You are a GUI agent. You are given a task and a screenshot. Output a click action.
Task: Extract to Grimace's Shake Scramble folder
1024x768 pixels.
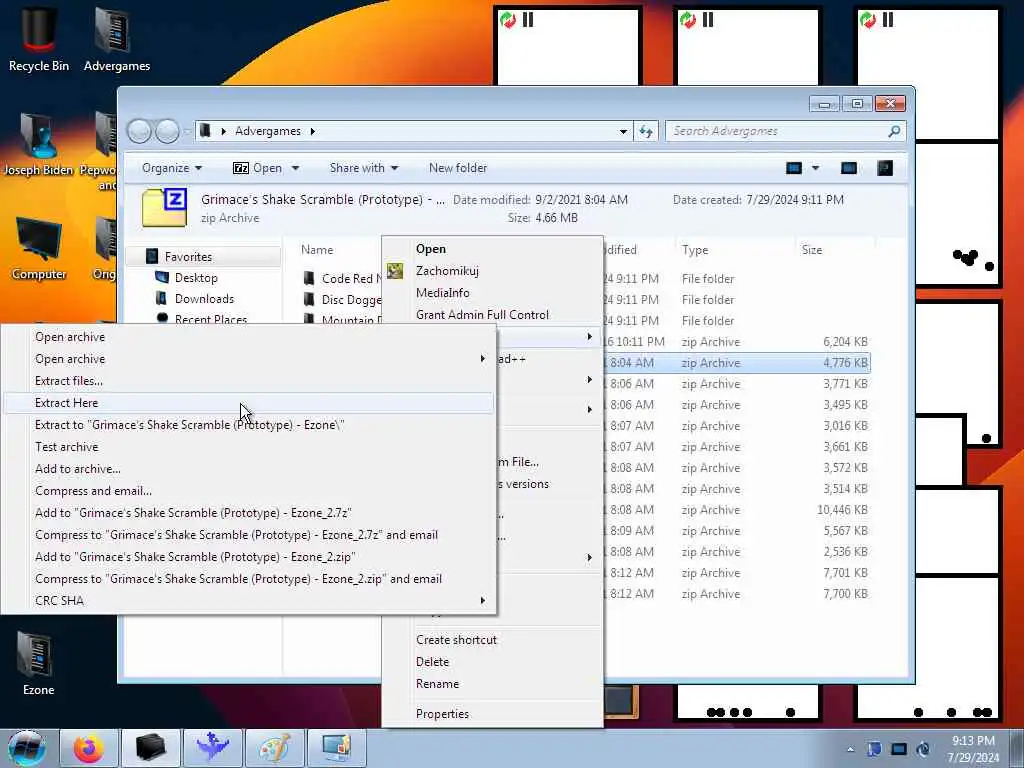tap(248, 425)
